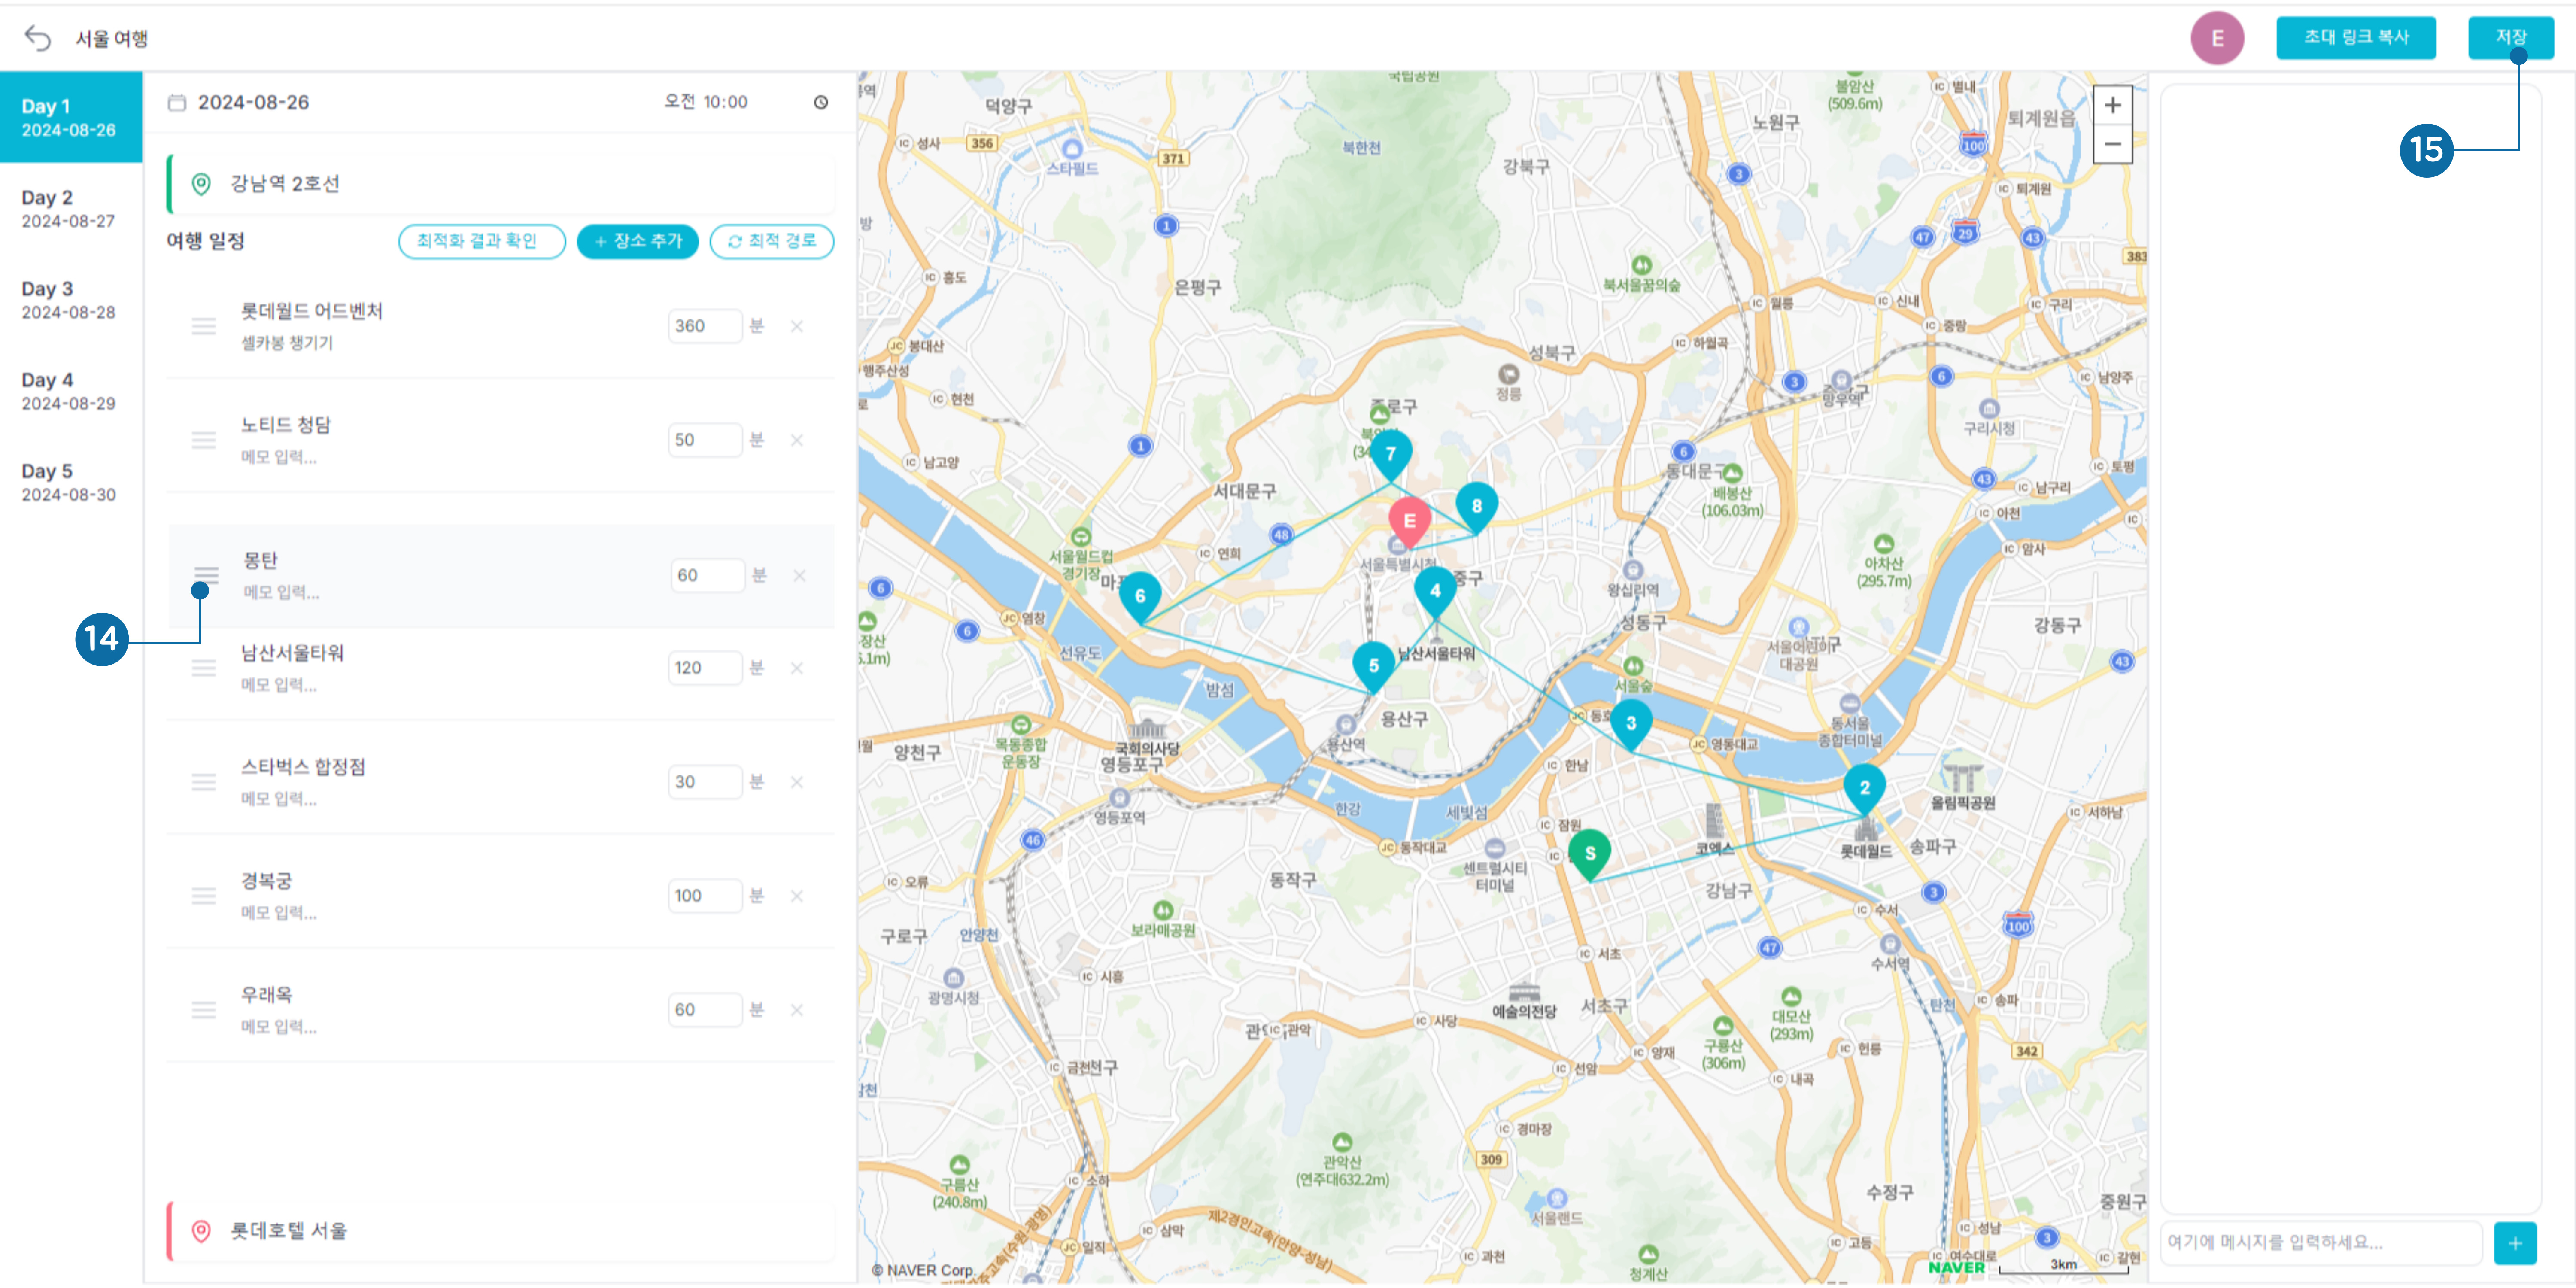Viewport: 2576px width, 1288px height.
Task: Grab the drag handle for 남산서울타워
Action: [x=204, y=668]
